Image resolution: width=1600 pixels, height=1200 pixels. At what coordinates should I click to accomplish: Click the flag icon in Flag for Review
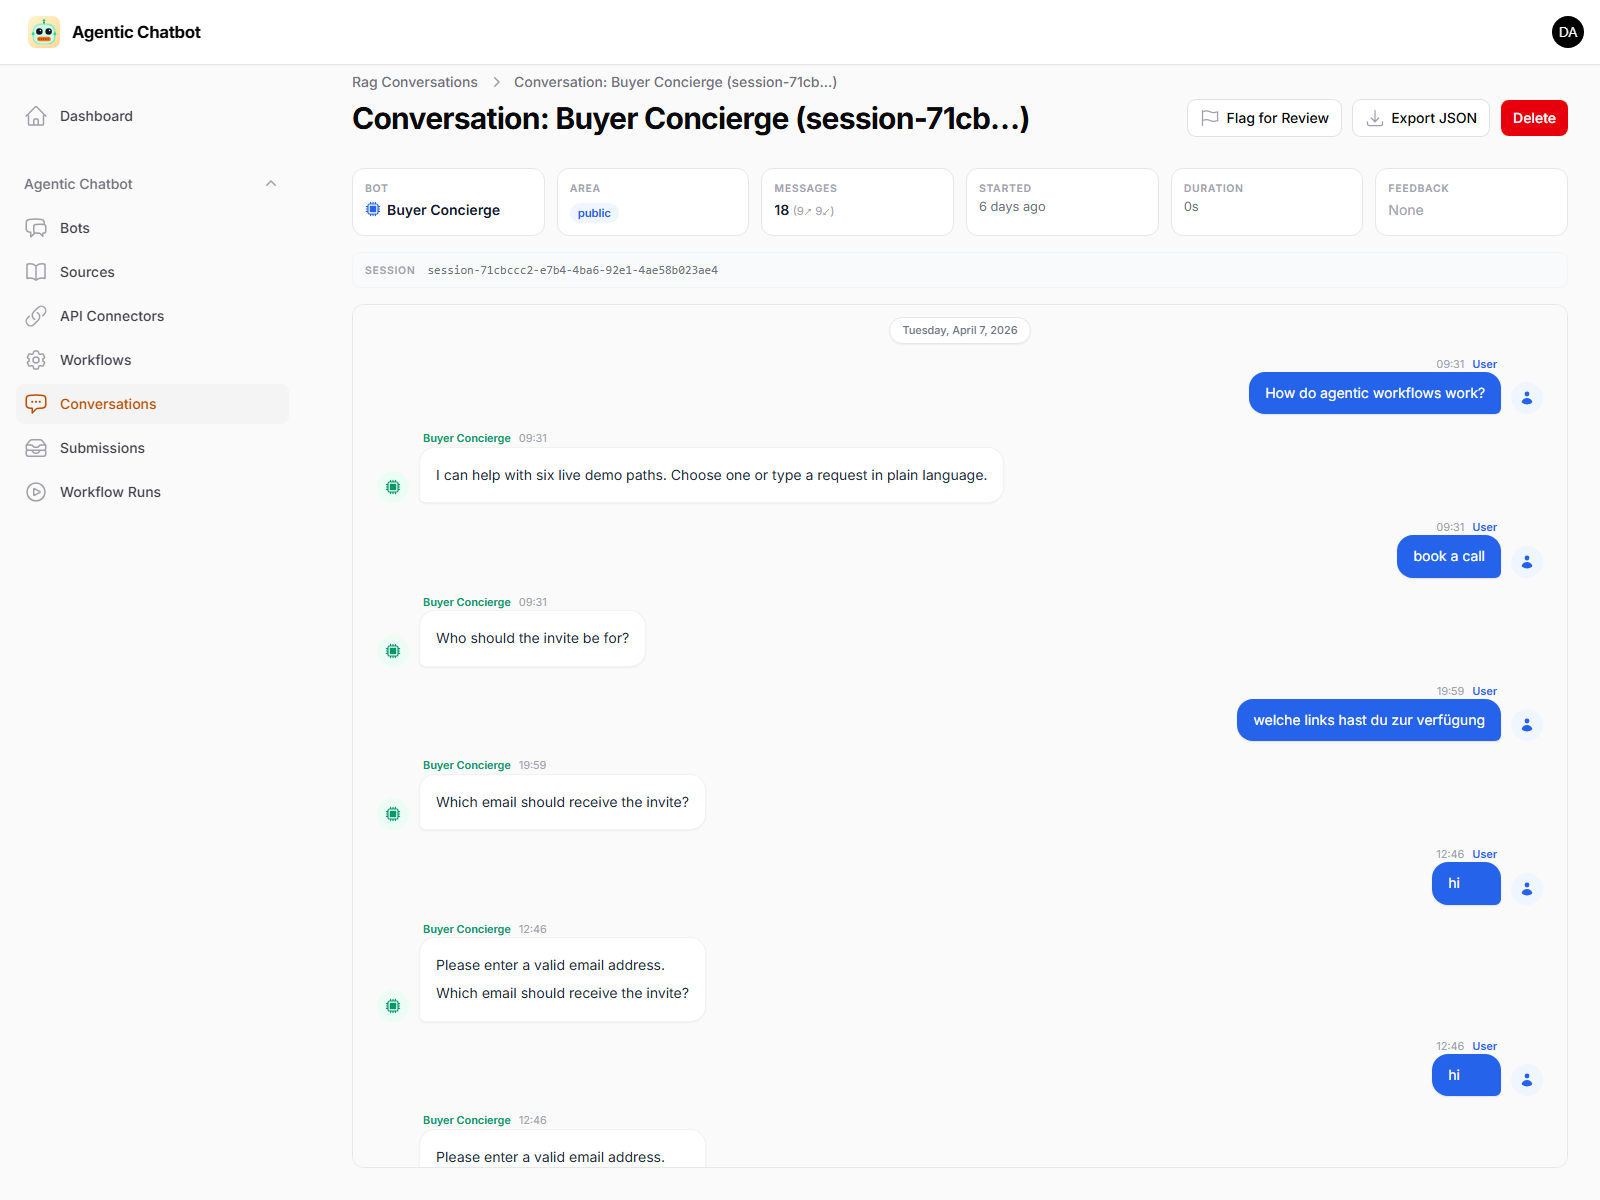[1210, 118]
